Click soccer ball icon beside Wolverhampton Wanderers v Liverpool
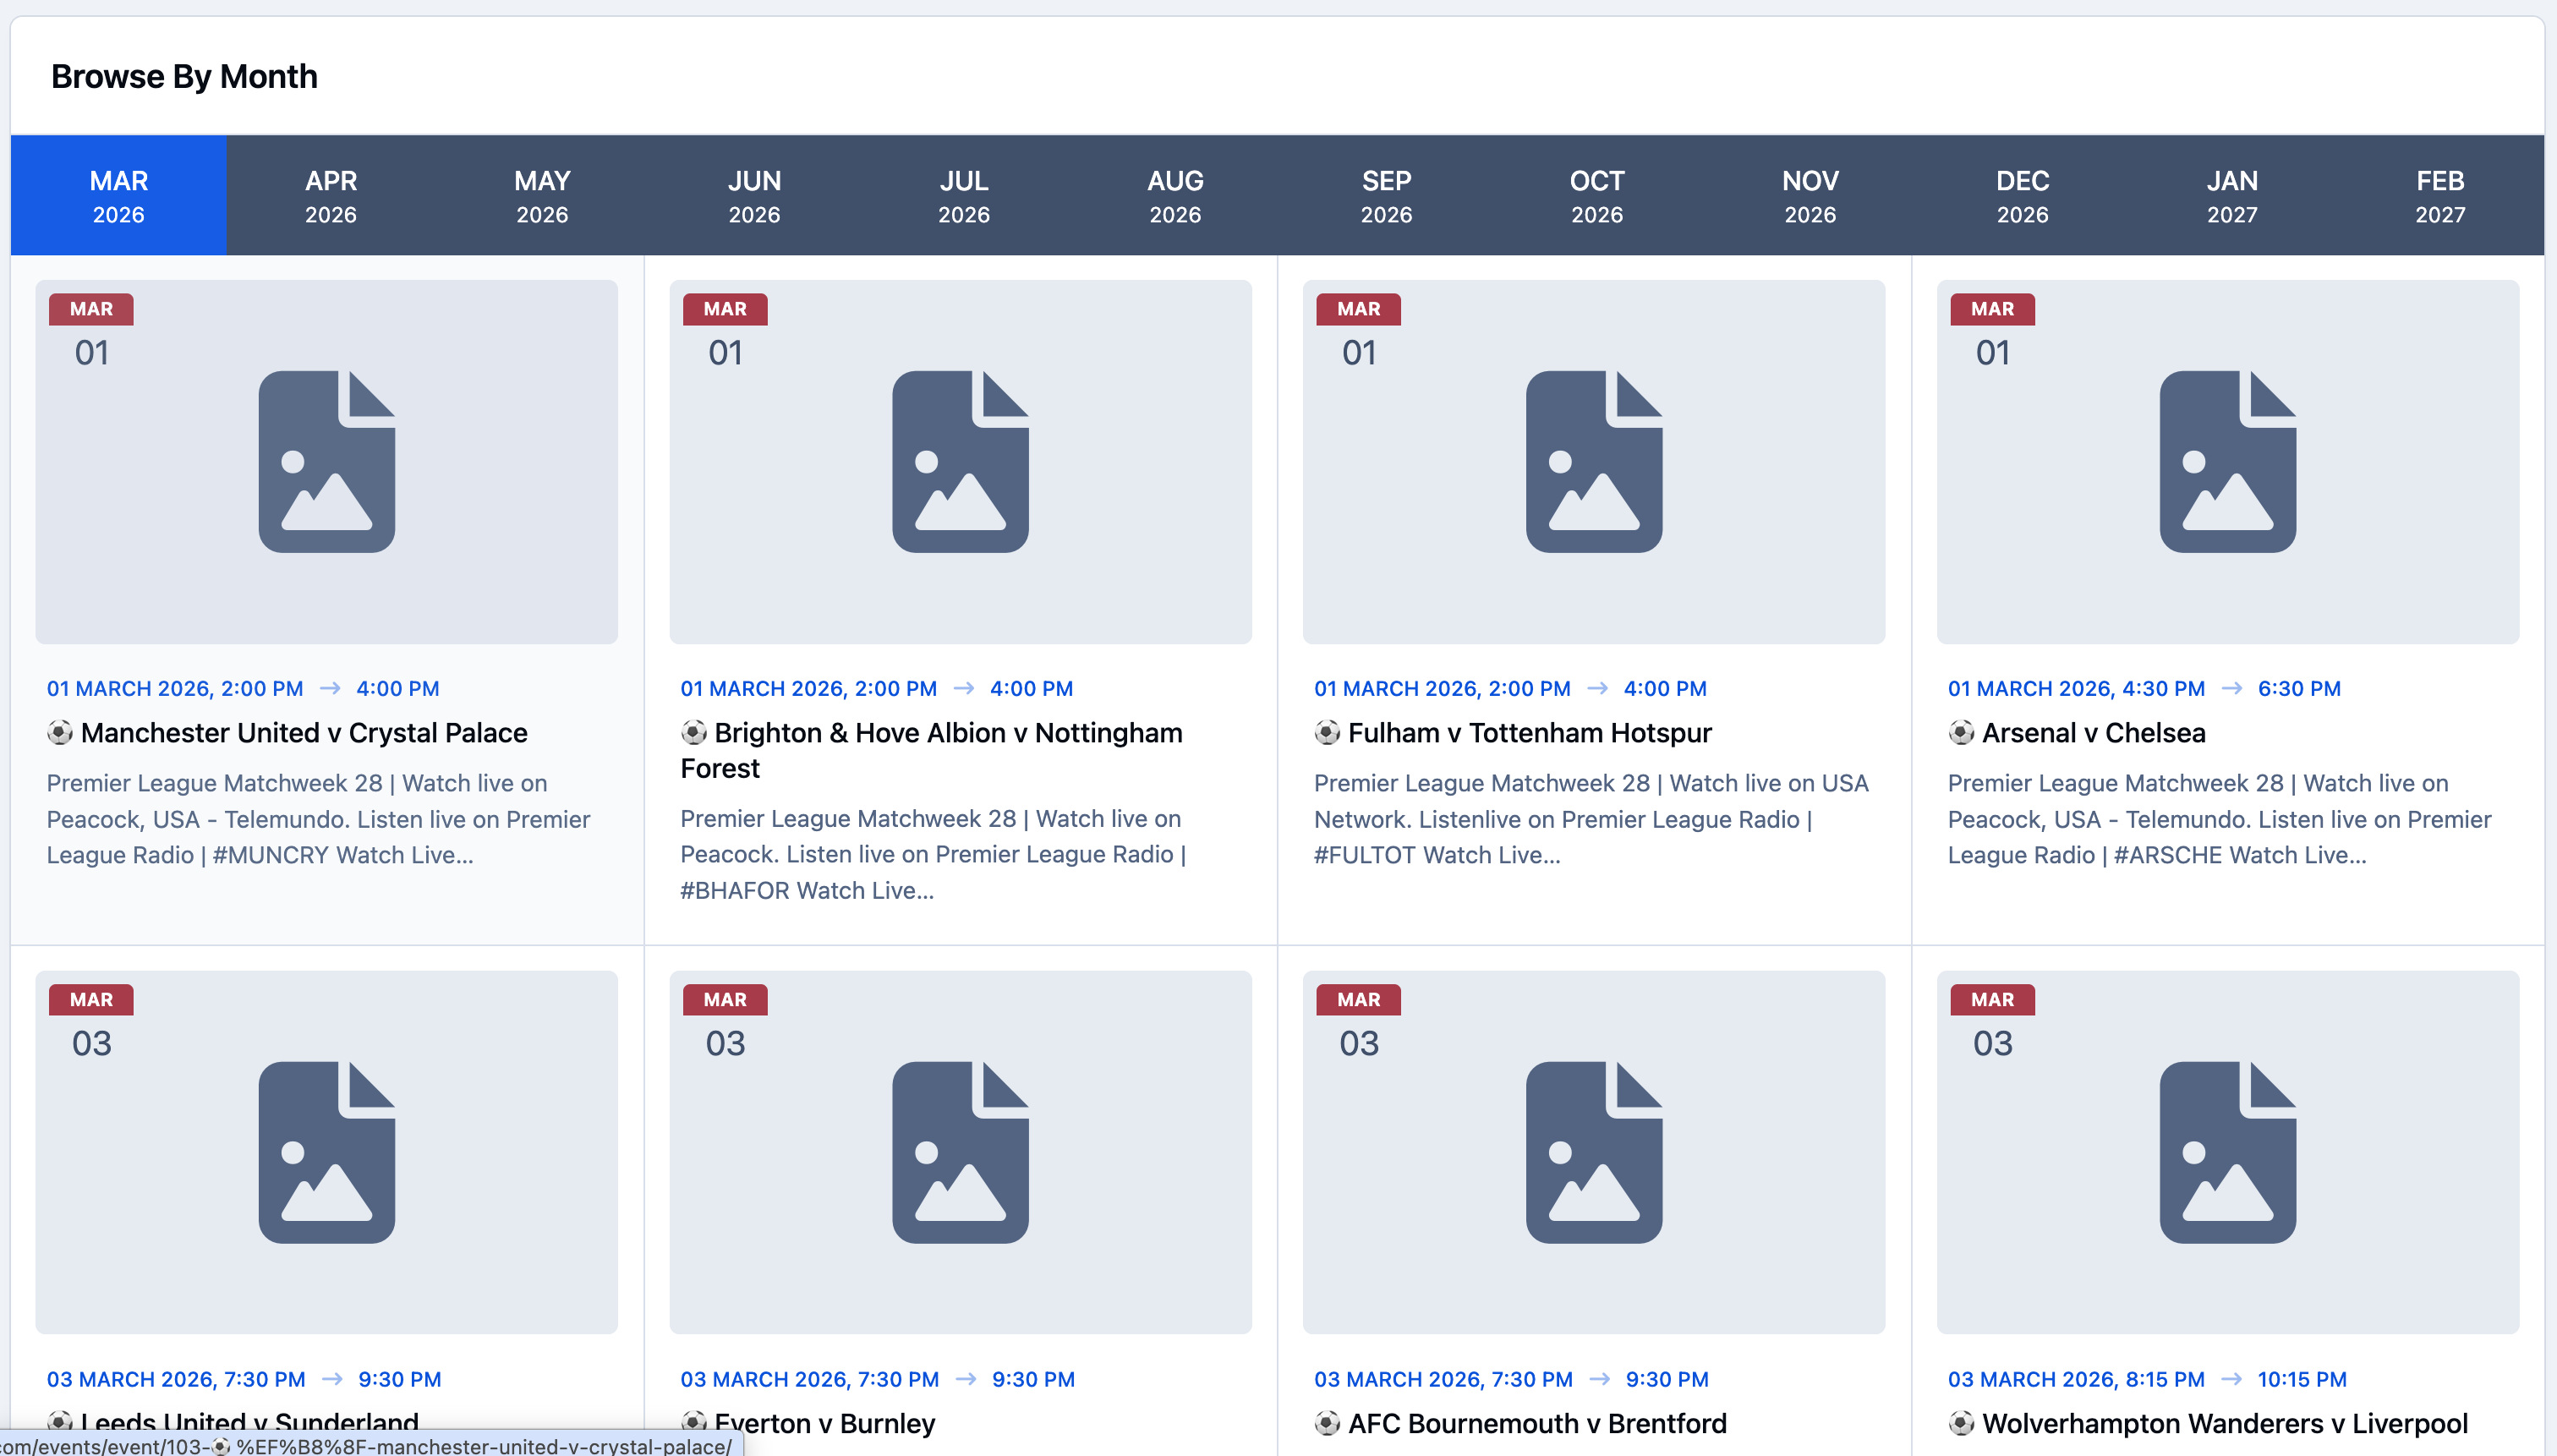Image resolution: width=2557 pixels, height=1456 pixels. coord(1961,1423)
